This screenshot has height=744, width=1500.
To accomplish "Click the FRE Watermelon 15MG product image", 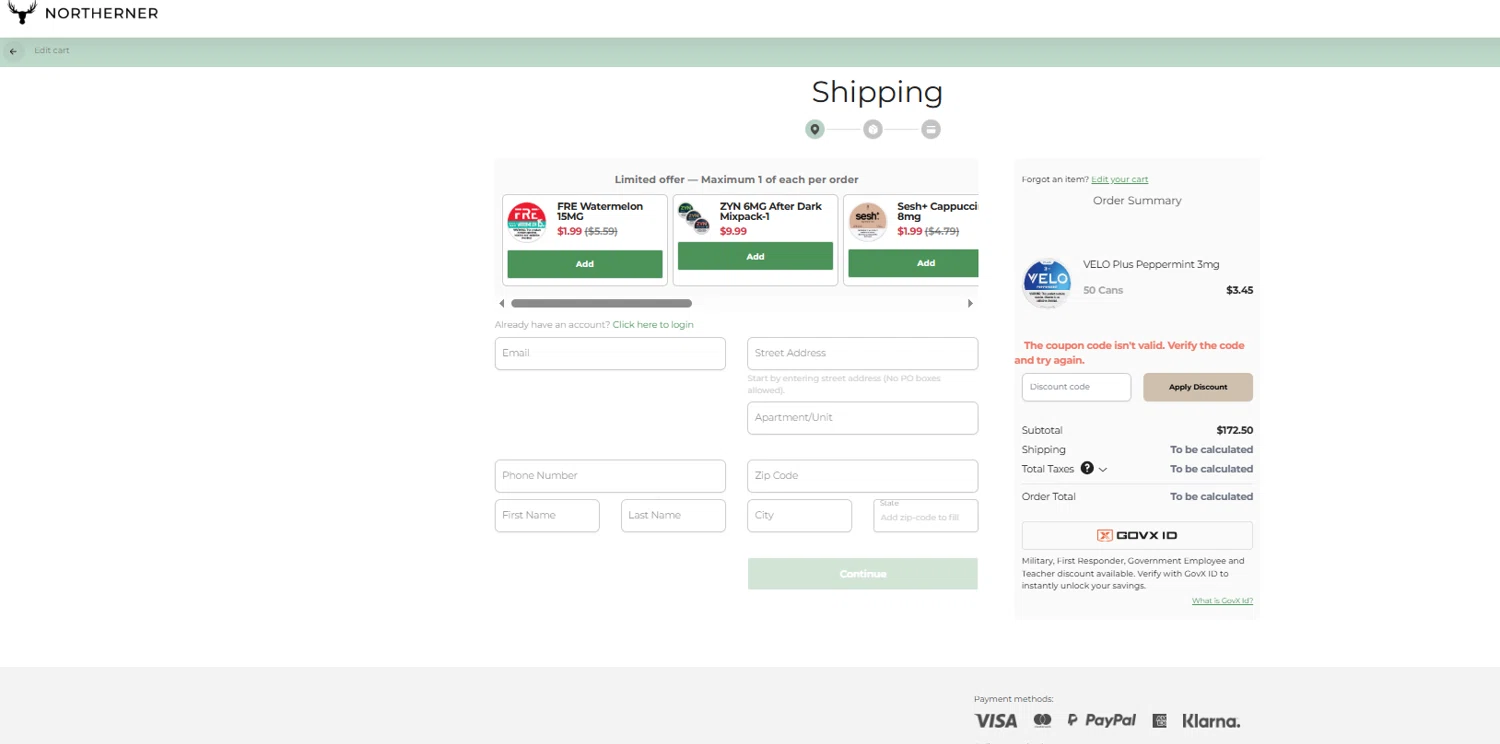I will click(x=527, y=222).
